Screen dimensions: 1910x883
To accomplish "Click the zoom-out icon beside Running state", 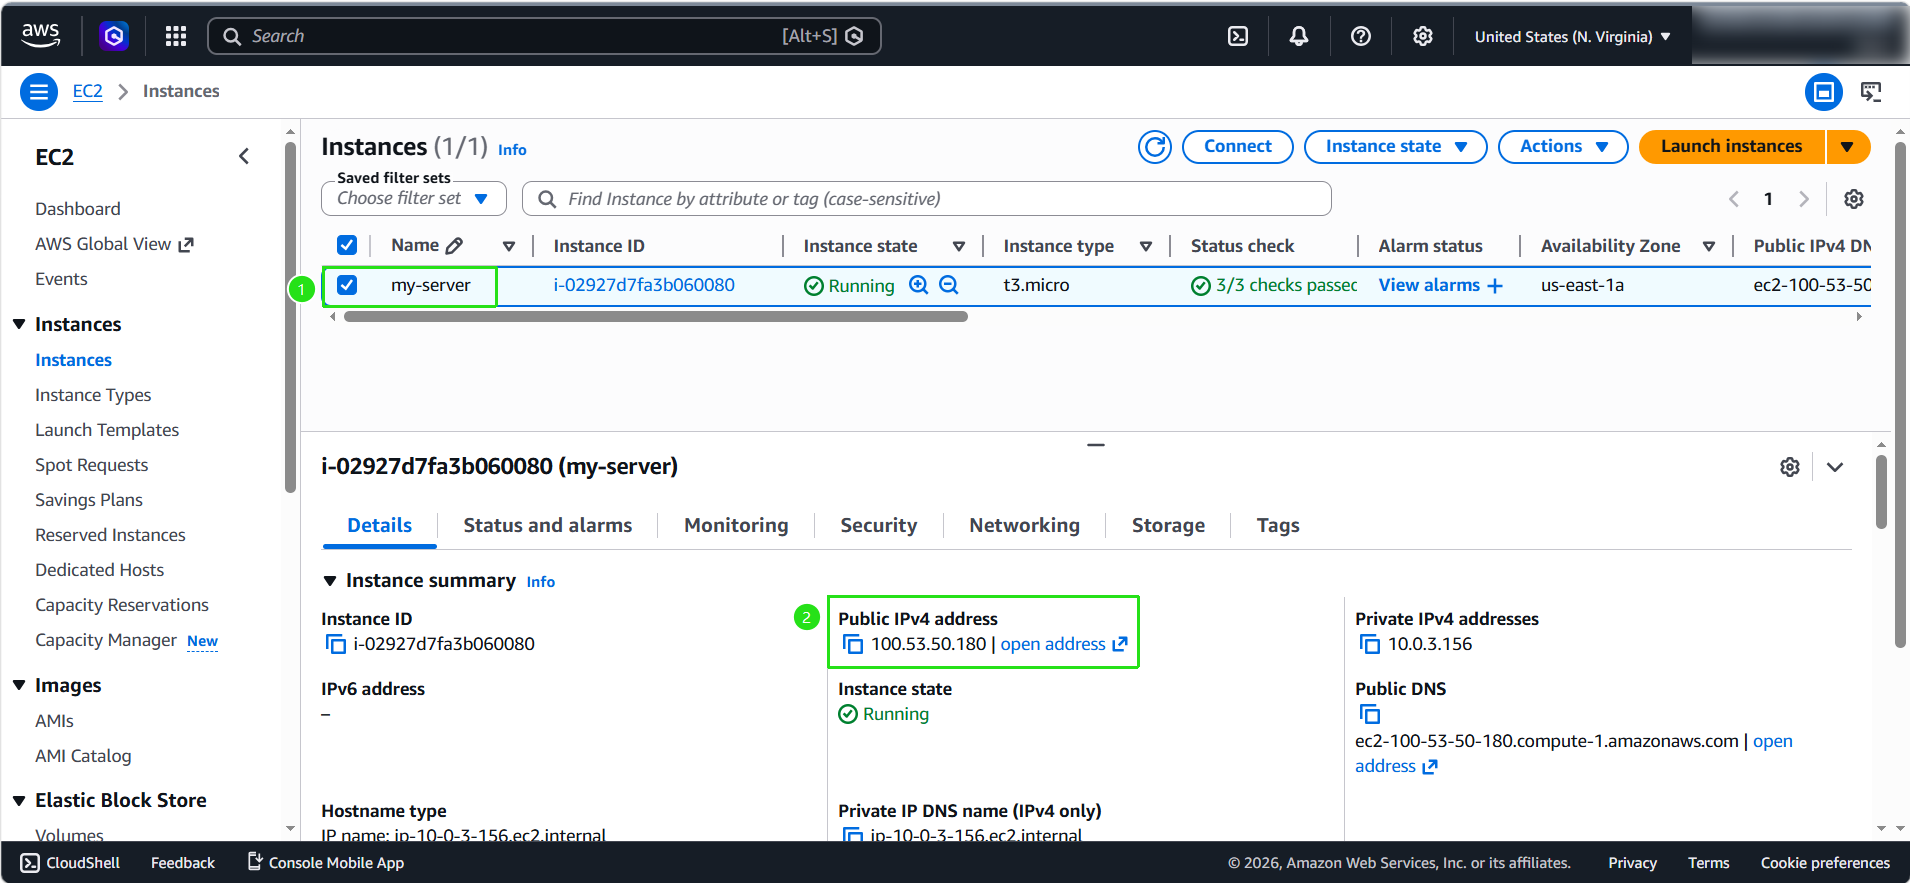I will pos(949,285).
